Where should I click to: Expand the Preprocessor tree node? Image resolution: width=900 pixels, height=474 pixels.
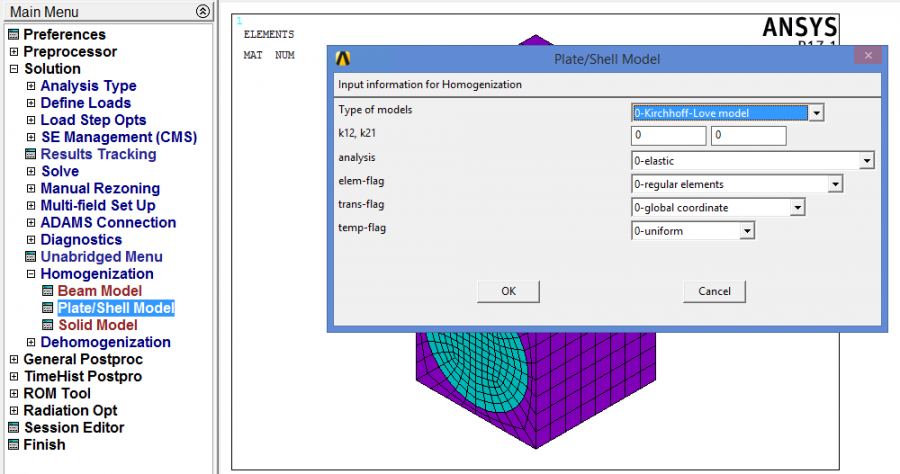coord(14,52)
